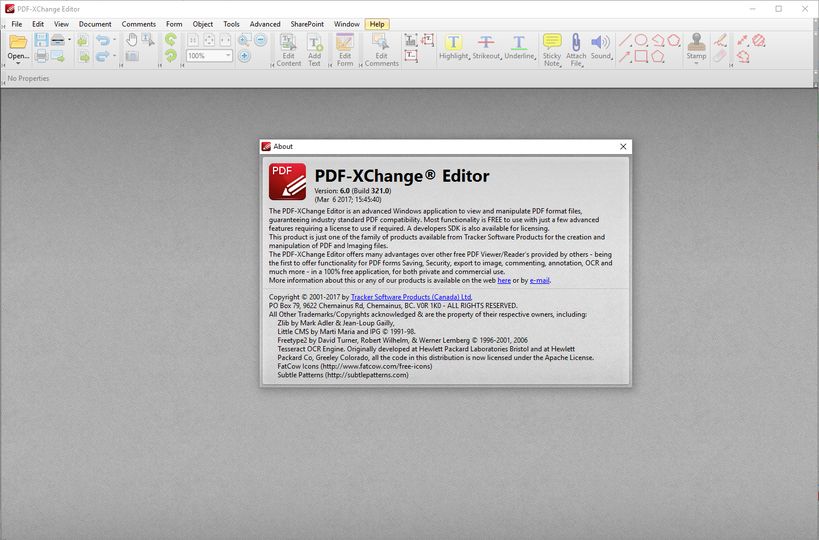Close the About dialog
Viewport: 819px width, 540px height.
pyautogui.click(x=623, y=147)
